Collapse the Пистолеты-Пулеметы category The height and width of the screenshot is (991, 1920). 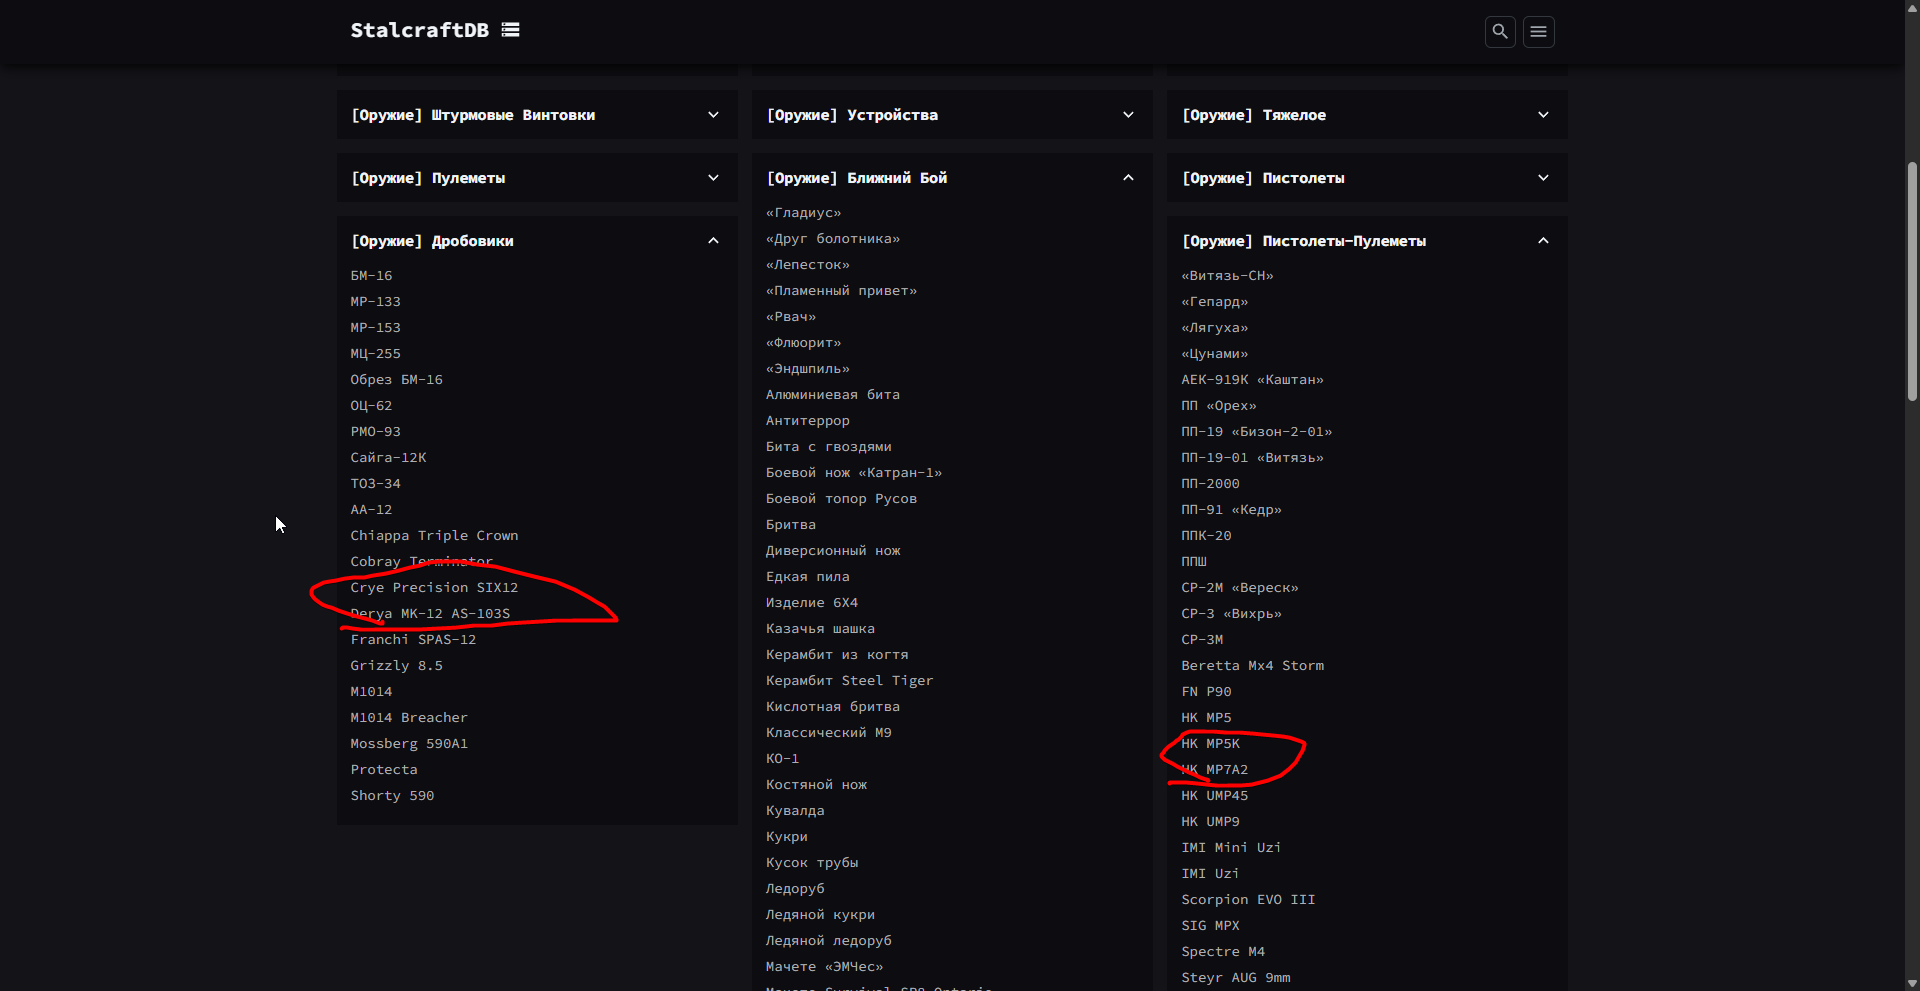coord(1367,241)
